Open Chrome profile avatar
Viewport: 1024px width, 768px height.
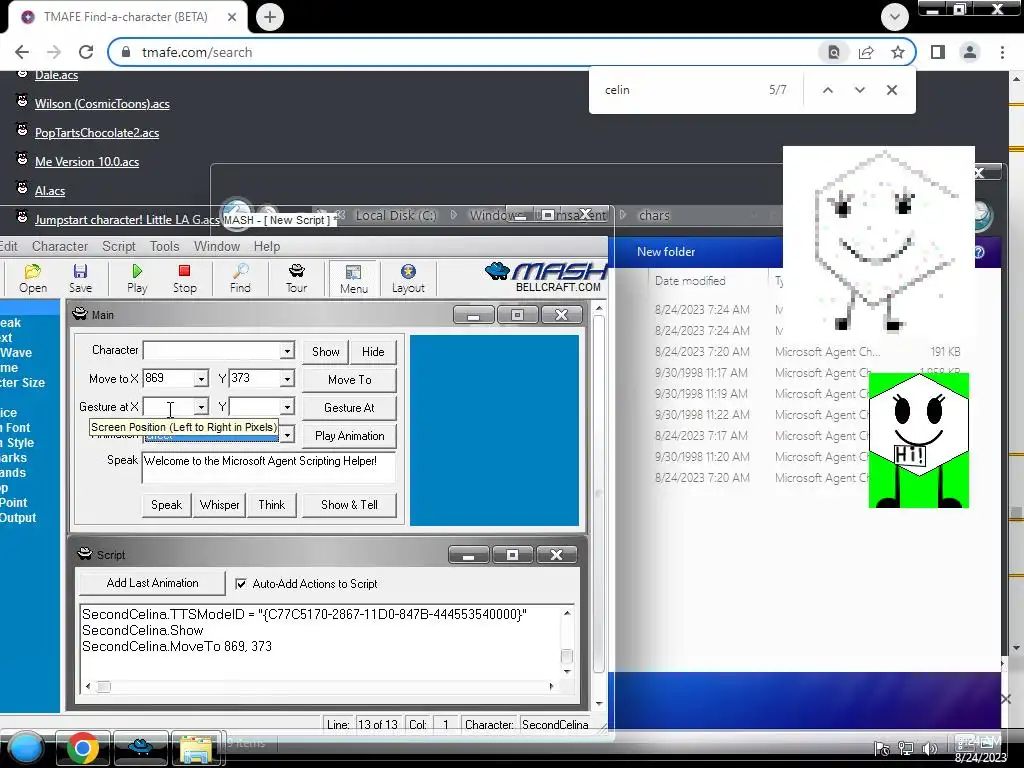[970, 52]
